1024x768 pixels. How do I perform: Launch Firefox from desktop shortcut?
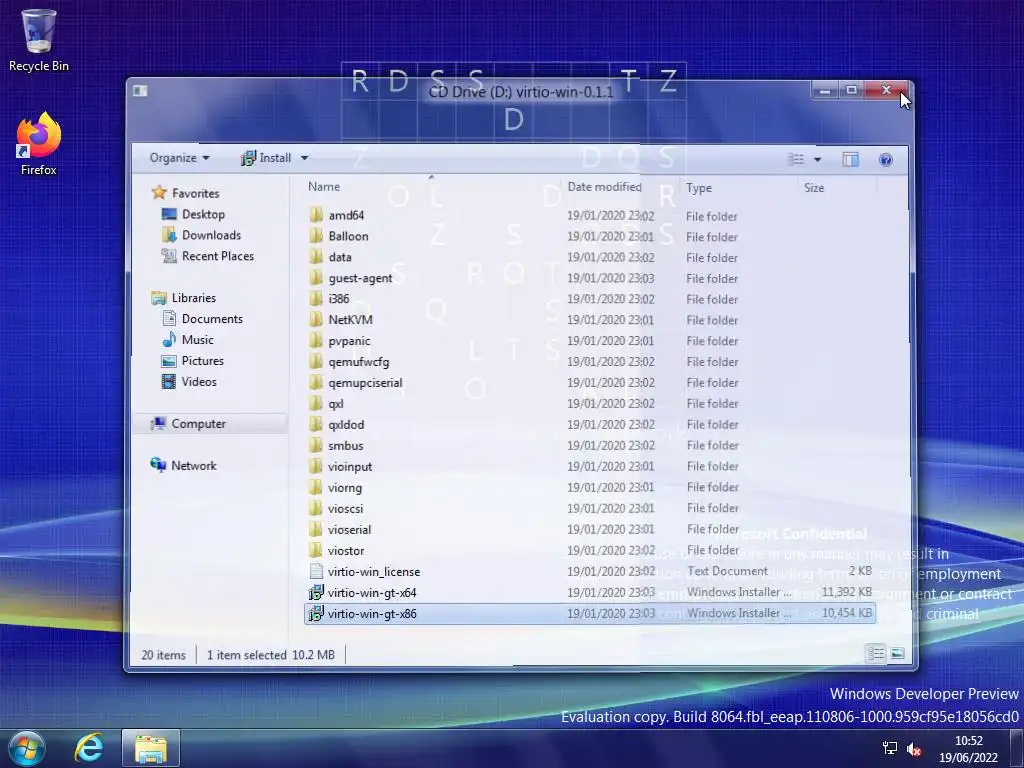coord(39,144)
